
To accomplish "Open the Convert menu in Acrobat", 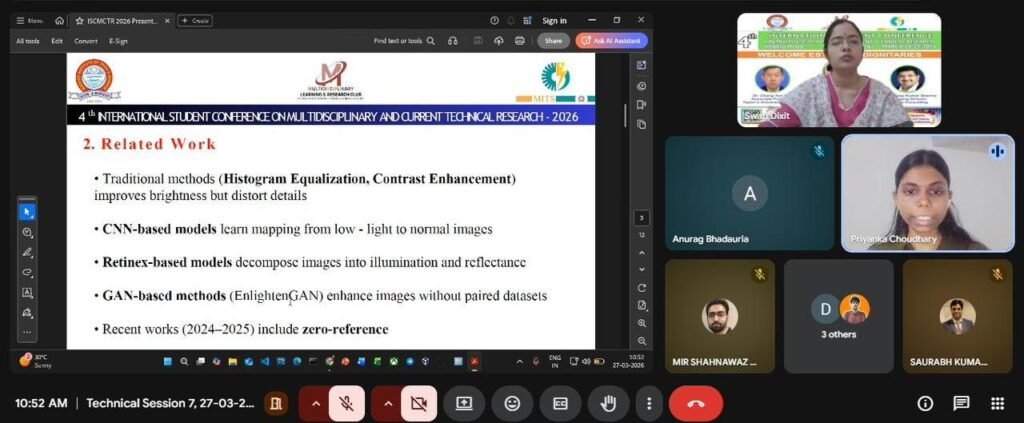I will (86, 41).
